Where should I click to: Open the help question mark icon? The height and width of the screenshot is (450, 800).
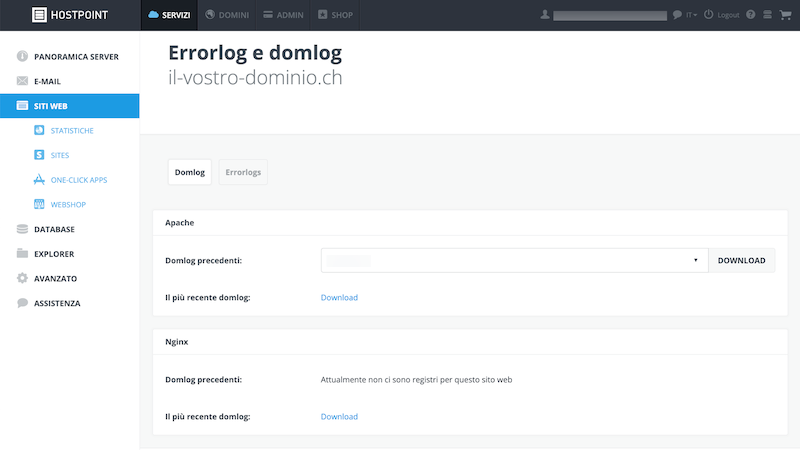tap(751, 14)
